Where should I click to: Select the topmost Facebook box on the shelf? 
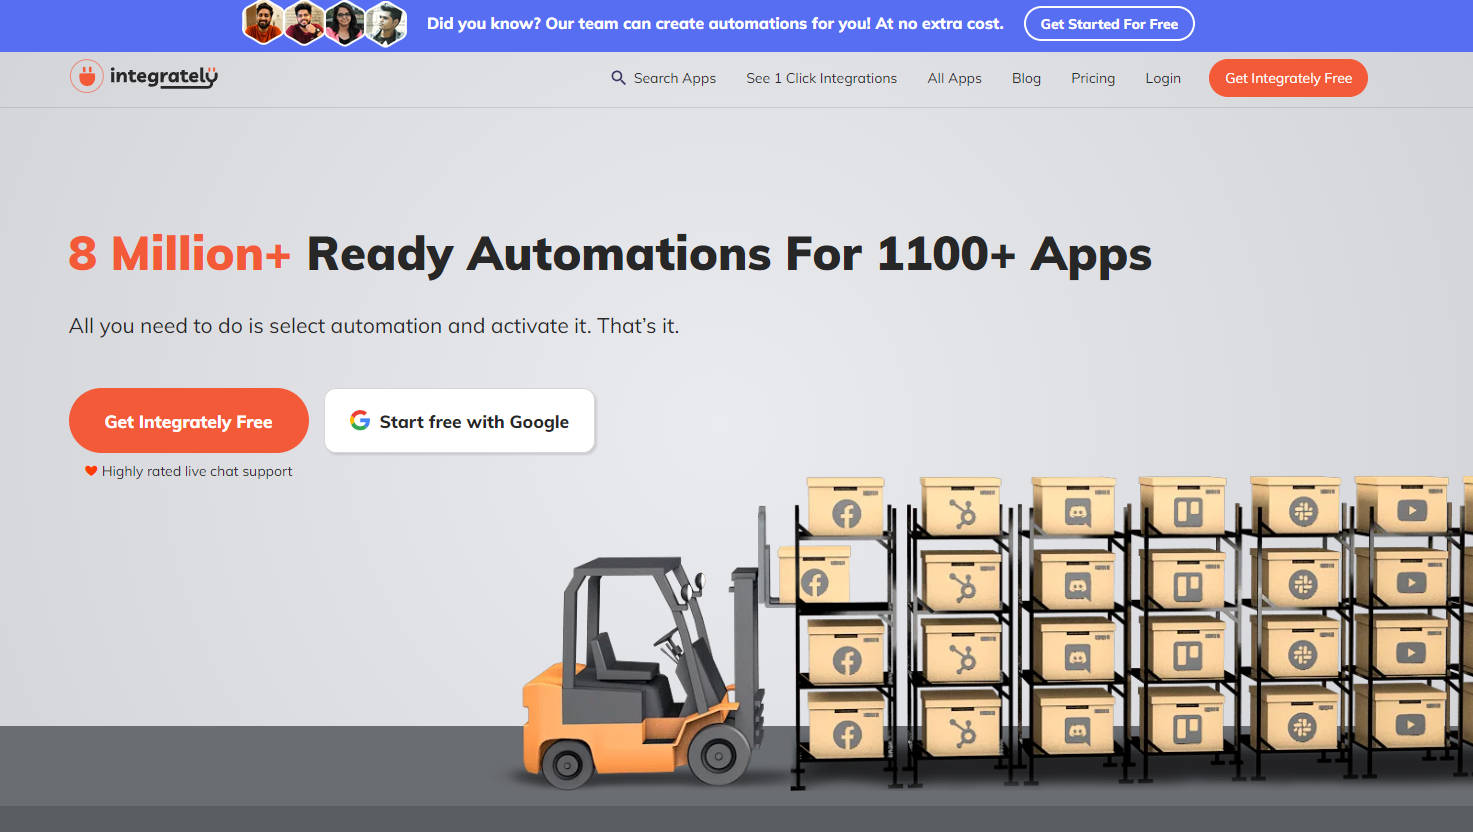click(846, 507)
